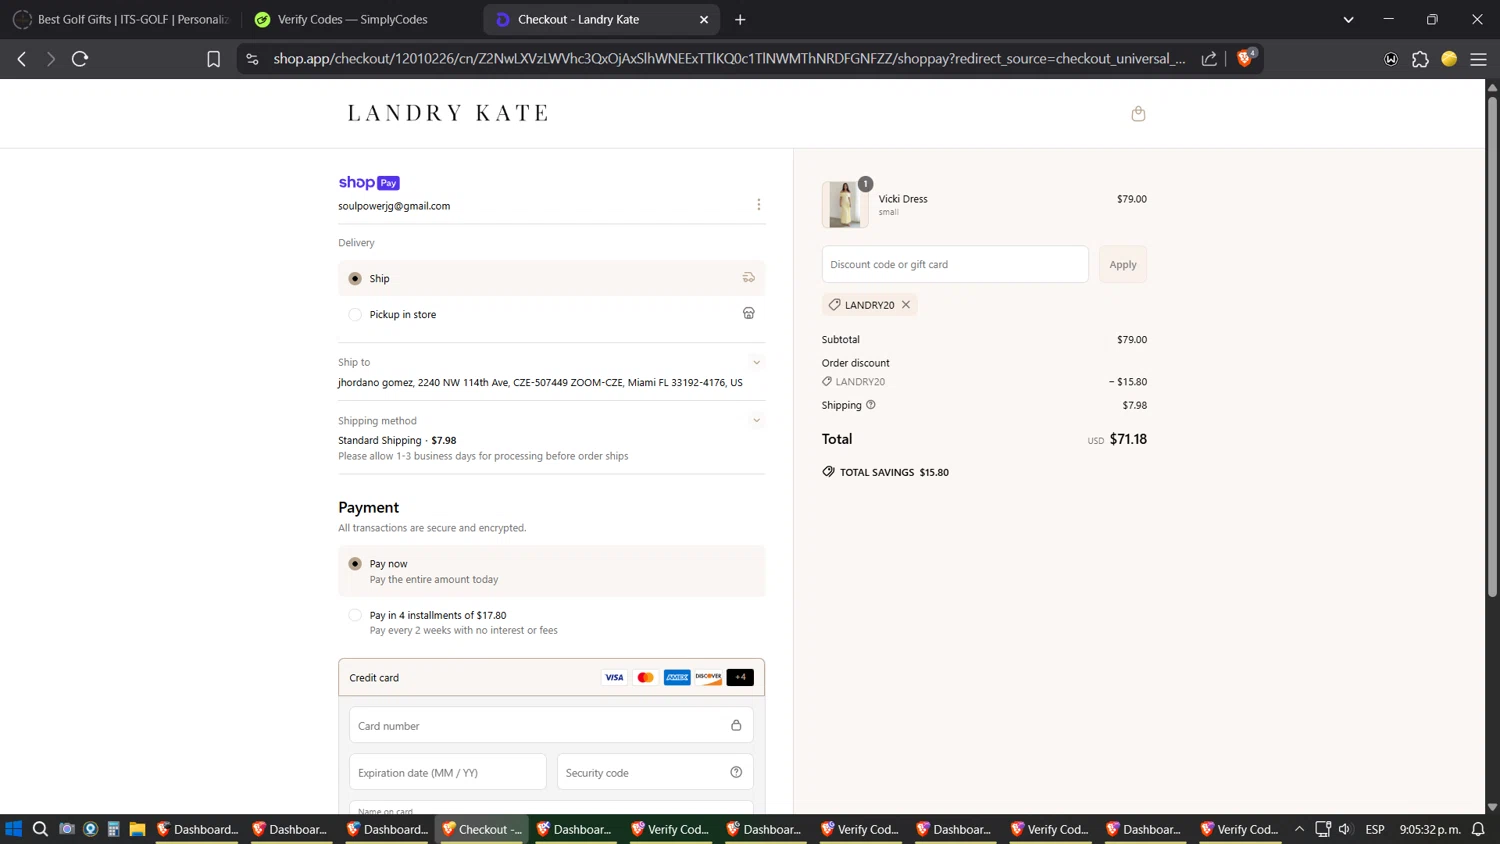Open the notifications bell in system tray

(1478, 829)
